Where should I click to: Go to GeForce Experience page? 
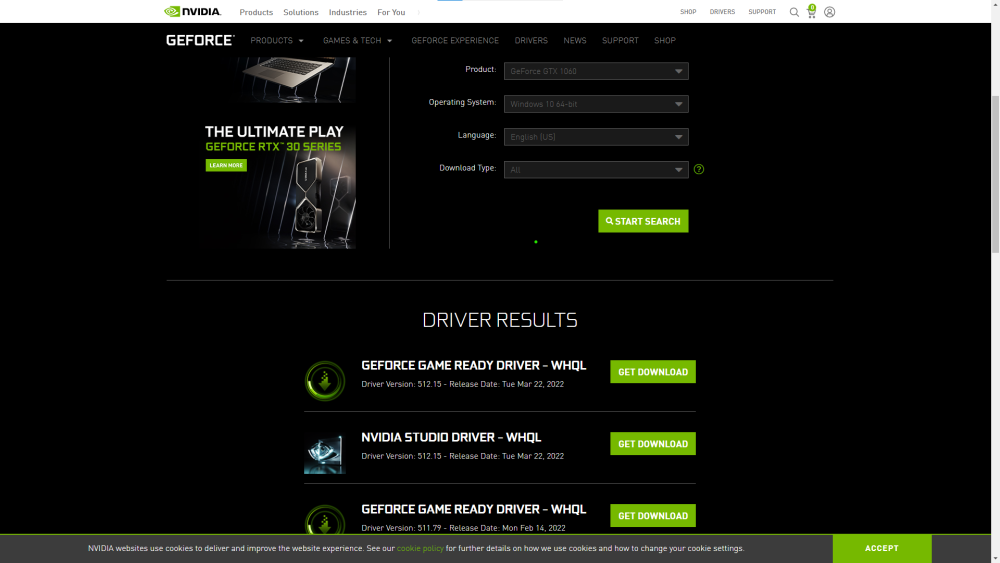(x=455, y=40)
